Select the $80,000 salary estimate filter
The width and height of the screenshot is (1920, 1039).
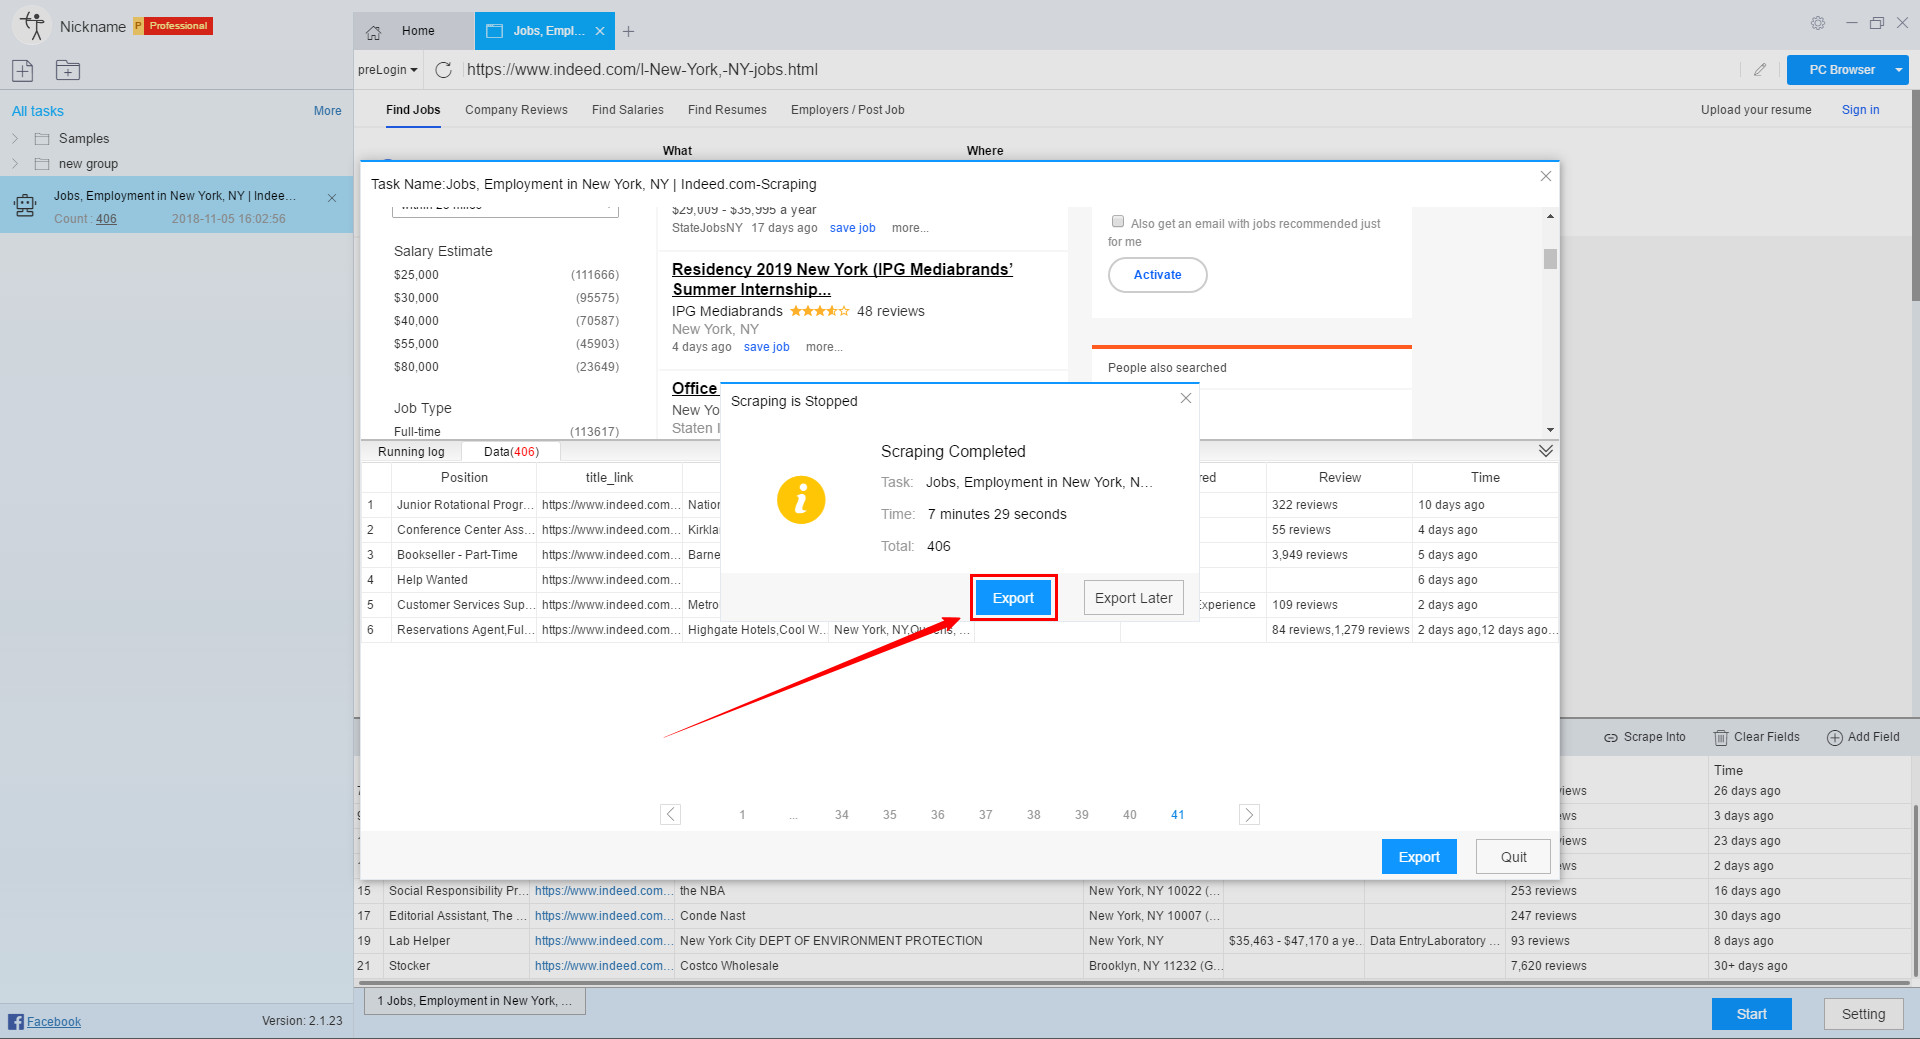pyautogui.click(x=416, y=367)
